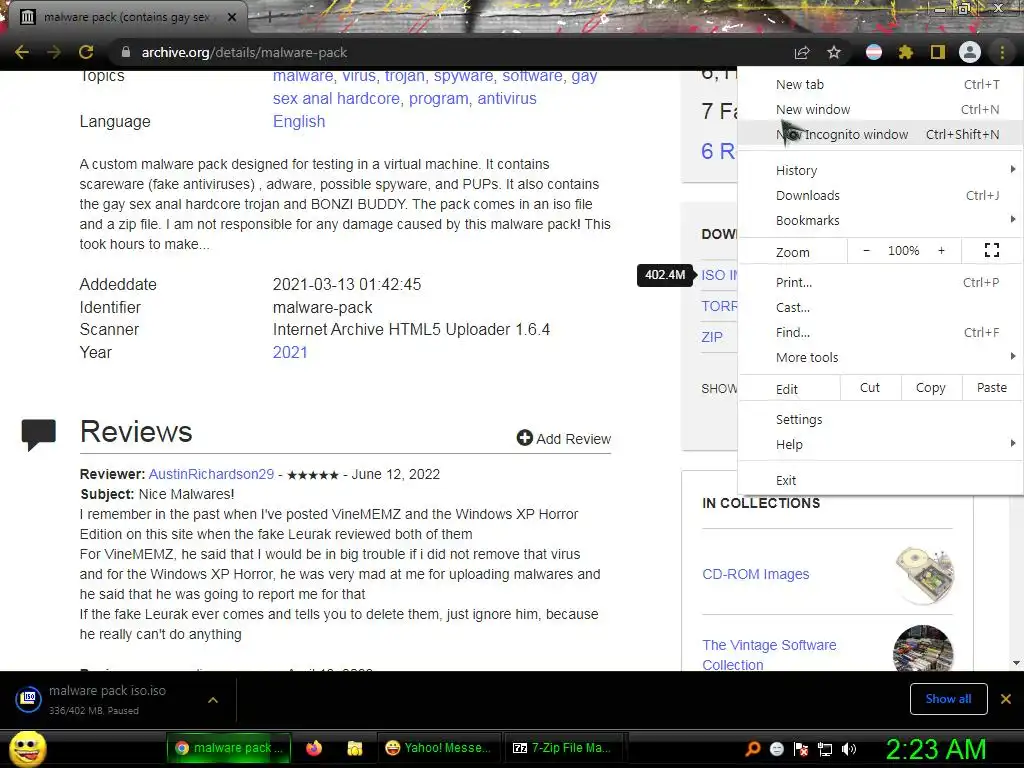The height and width of the screenshot is (768, 1024).
Task: Choose Exit from the Chrome menu
Action: point(880,480)
